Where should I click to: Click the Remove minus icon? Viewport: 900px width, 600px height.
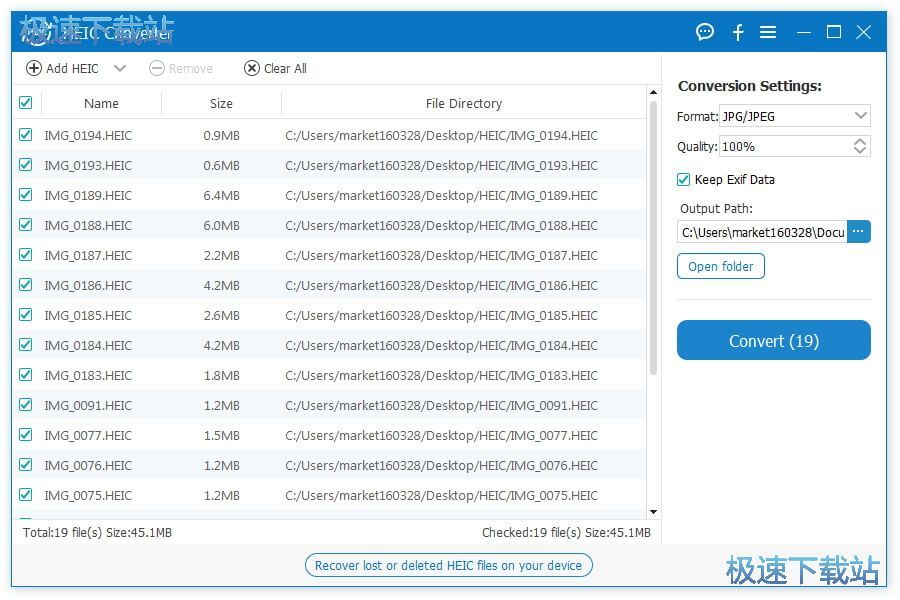coord(157,68)
